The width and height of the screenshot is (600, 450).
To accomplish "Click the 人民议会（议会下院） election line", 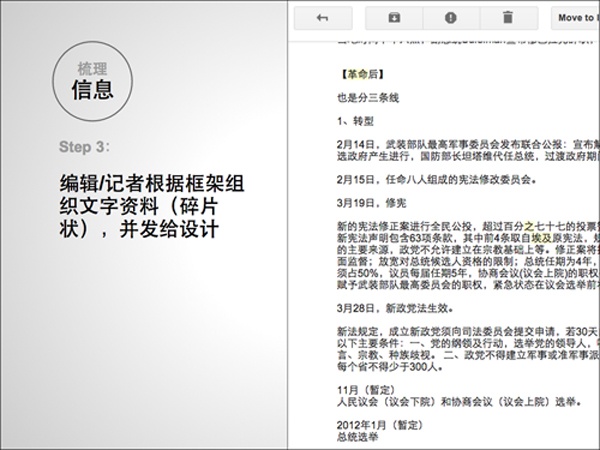I will (x=460, y=402).
